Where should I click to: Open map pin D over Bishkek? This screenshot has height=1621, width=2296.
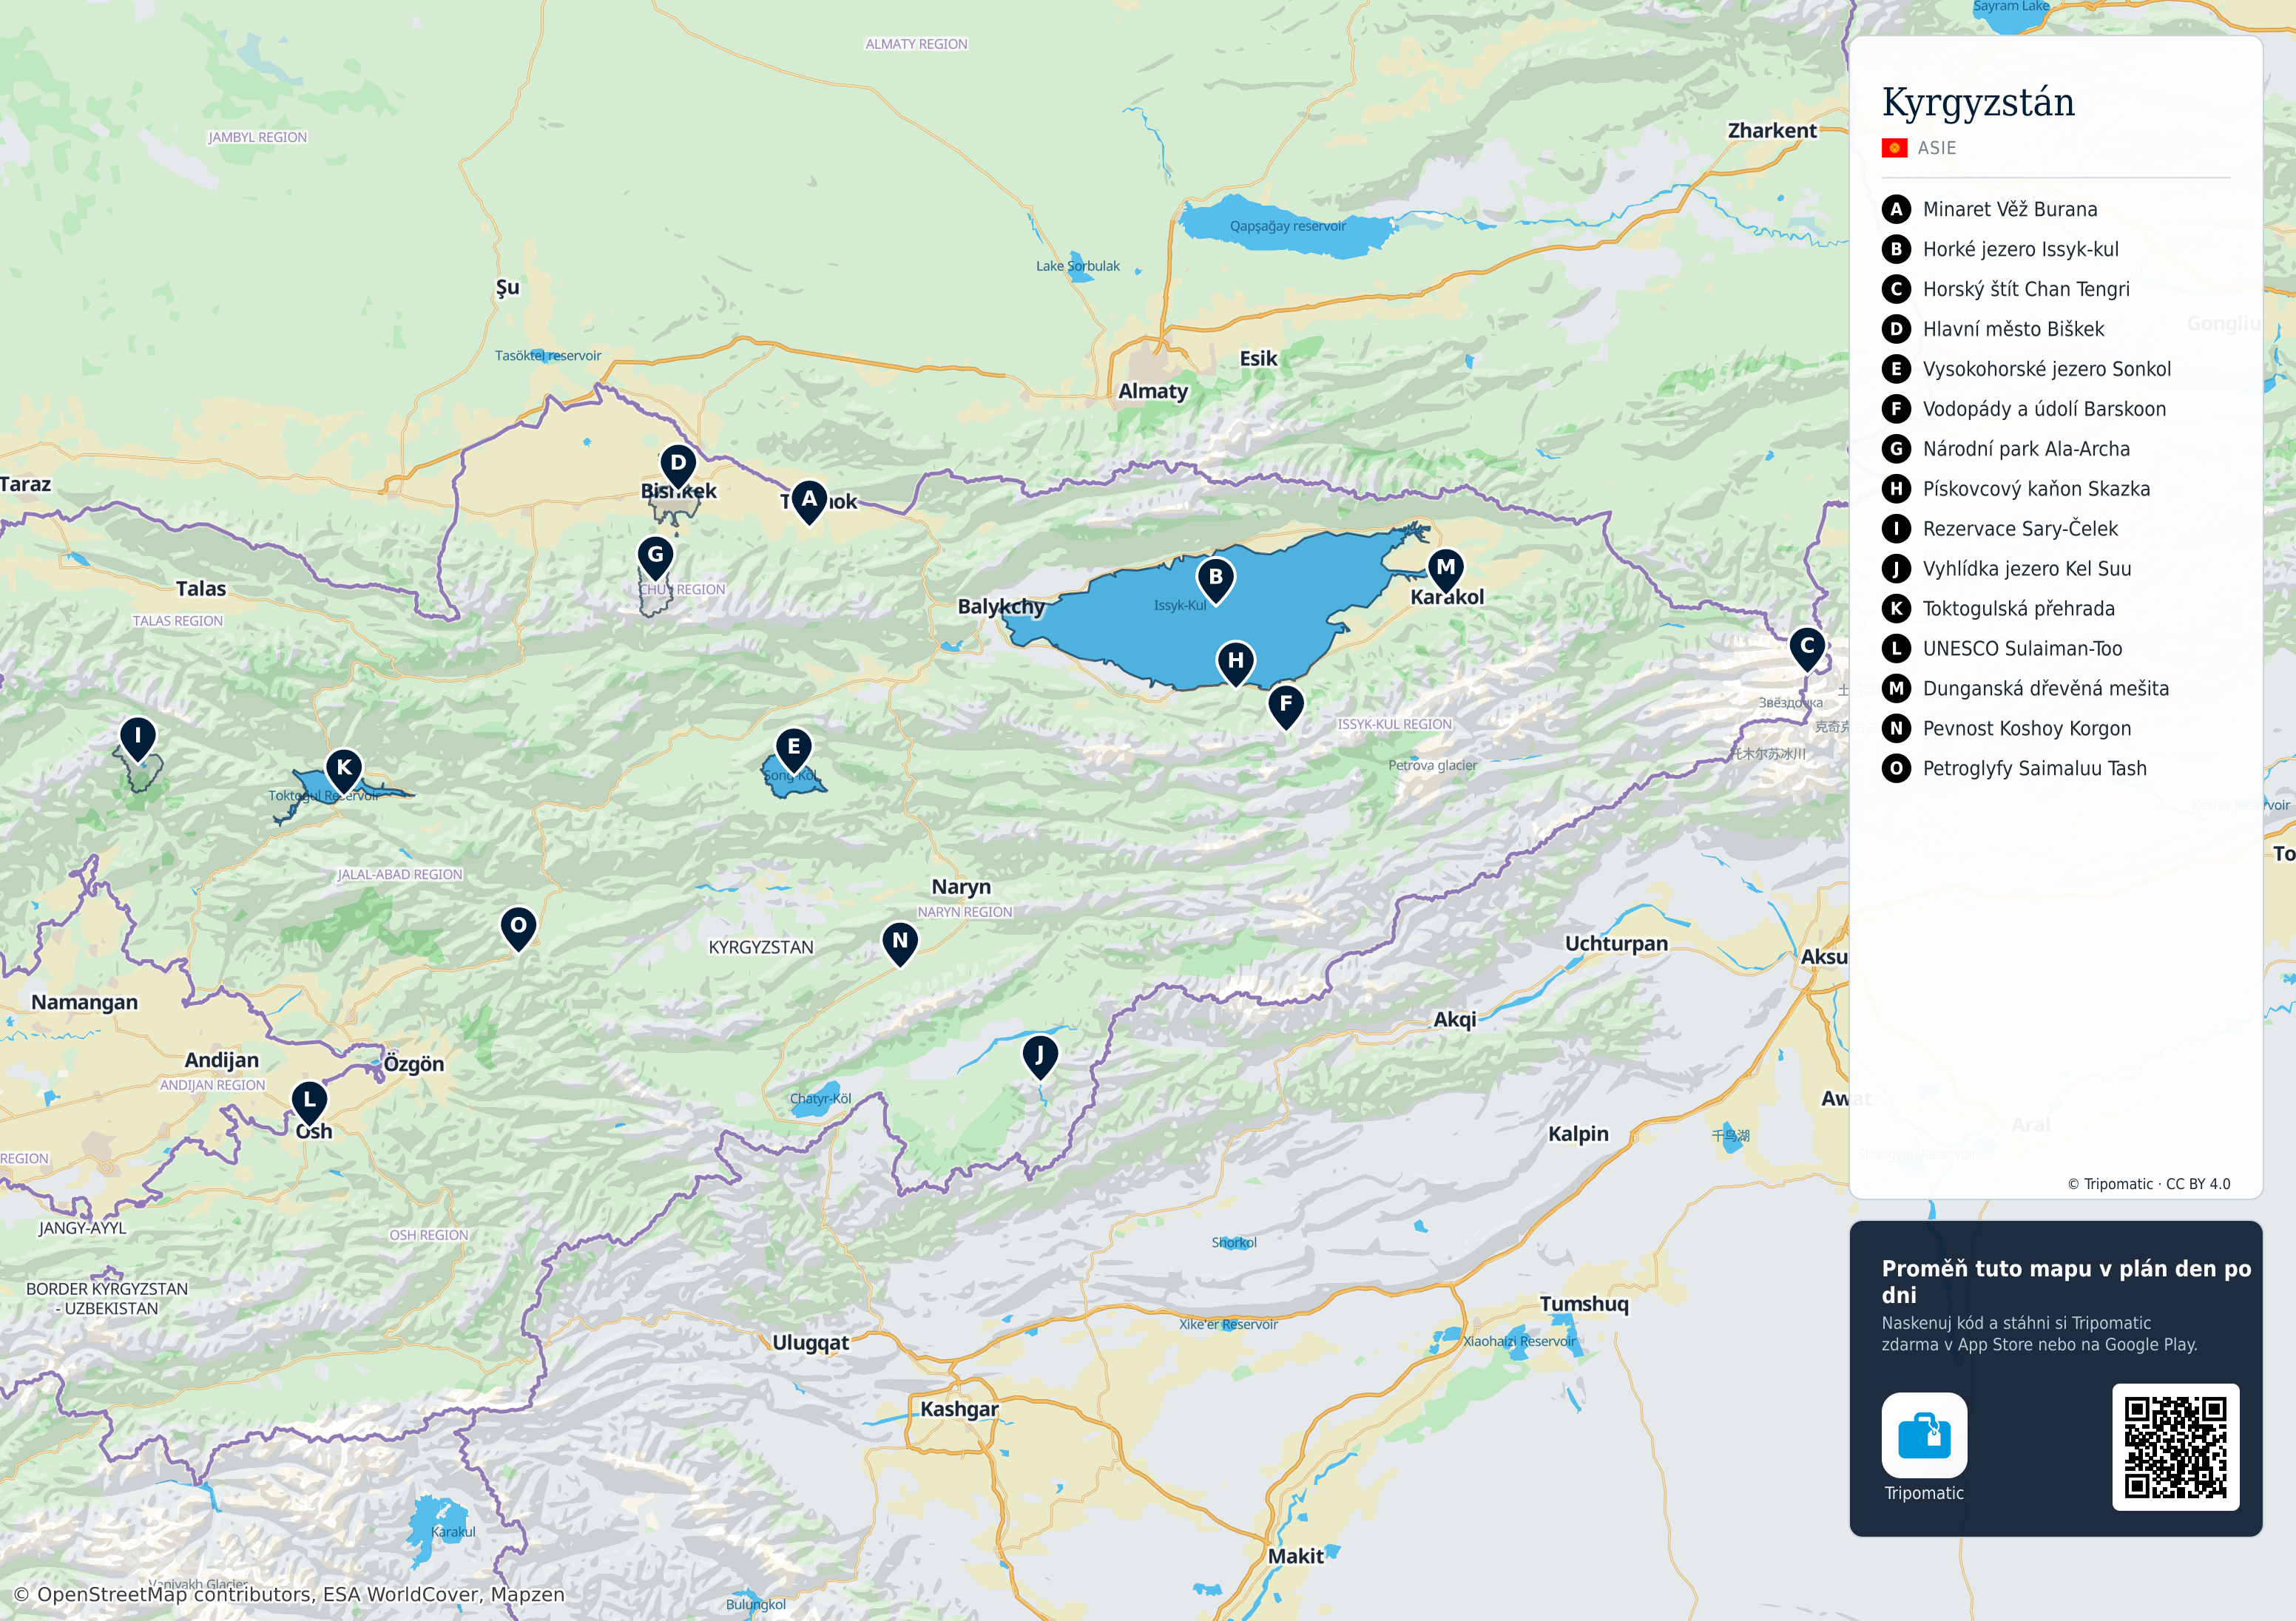pos(678,466)
